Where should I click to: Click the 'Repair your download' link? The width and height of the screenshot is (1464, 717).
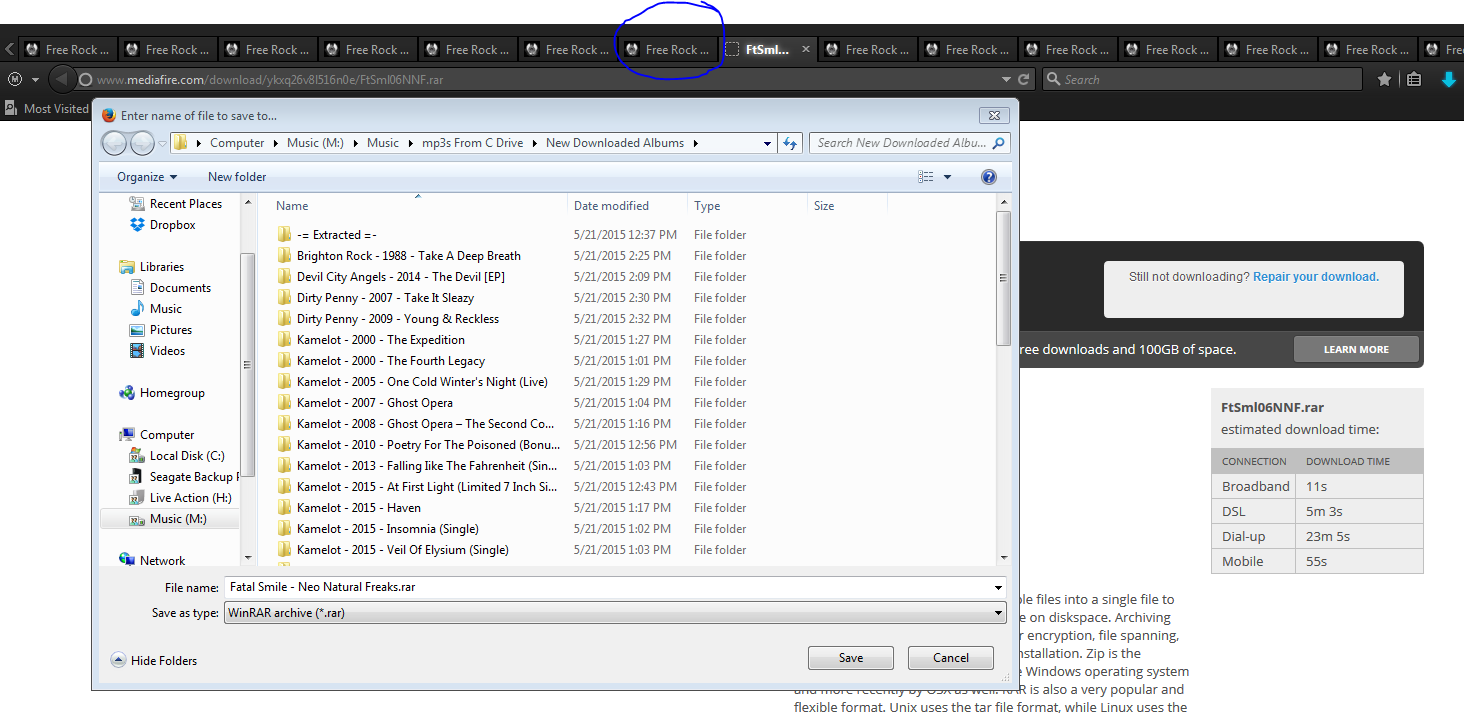pyautogui.click(x=1315, y=277)
